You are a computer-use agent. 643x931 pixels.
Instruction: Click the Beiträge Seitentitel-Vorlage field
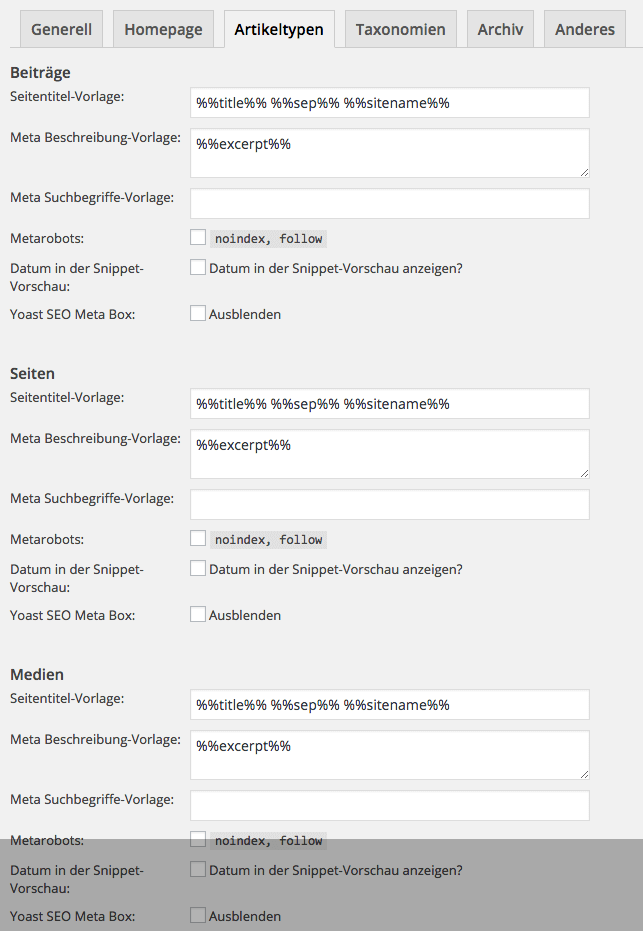coord(389,103)
